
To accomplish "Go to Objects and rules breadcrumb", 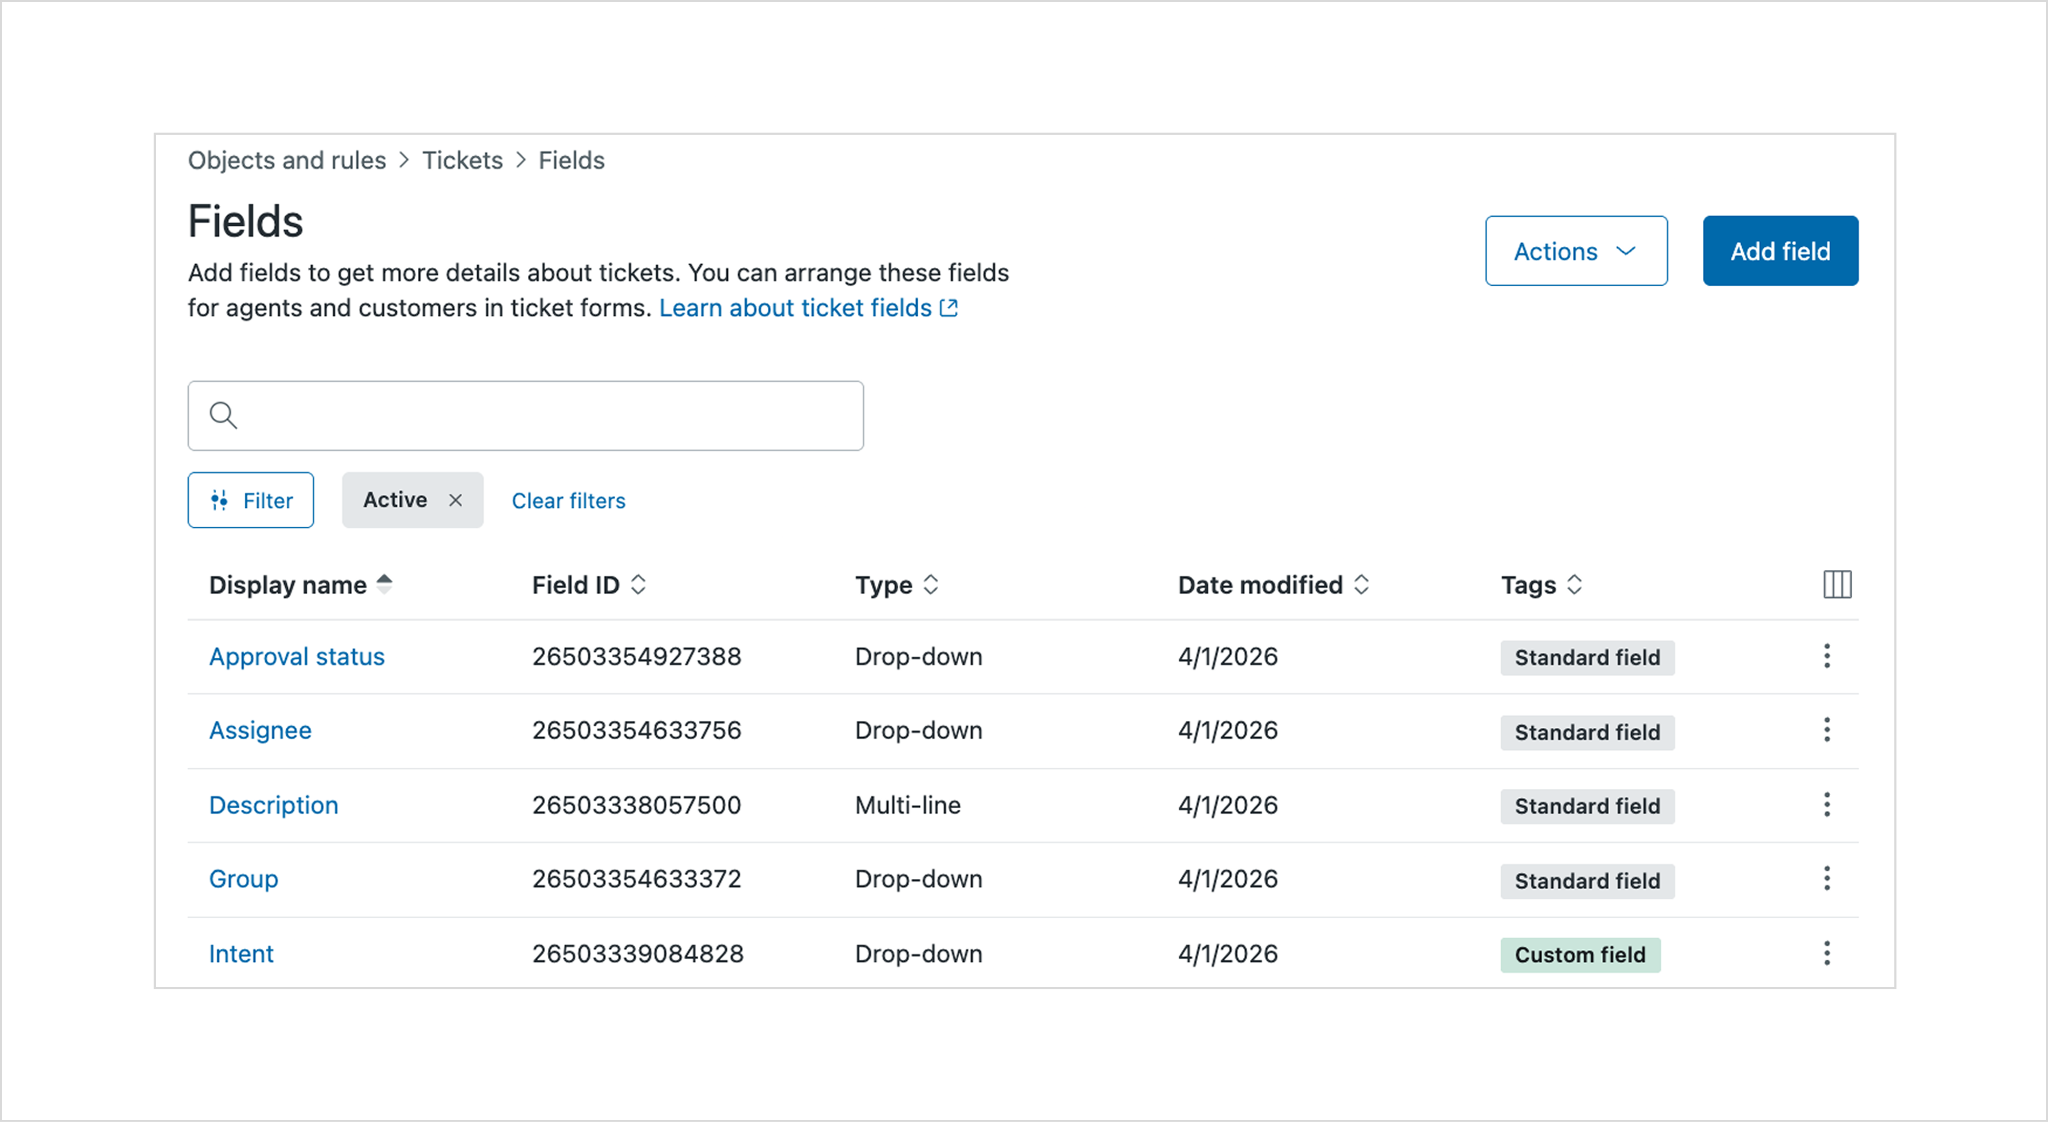I will 287,161.
